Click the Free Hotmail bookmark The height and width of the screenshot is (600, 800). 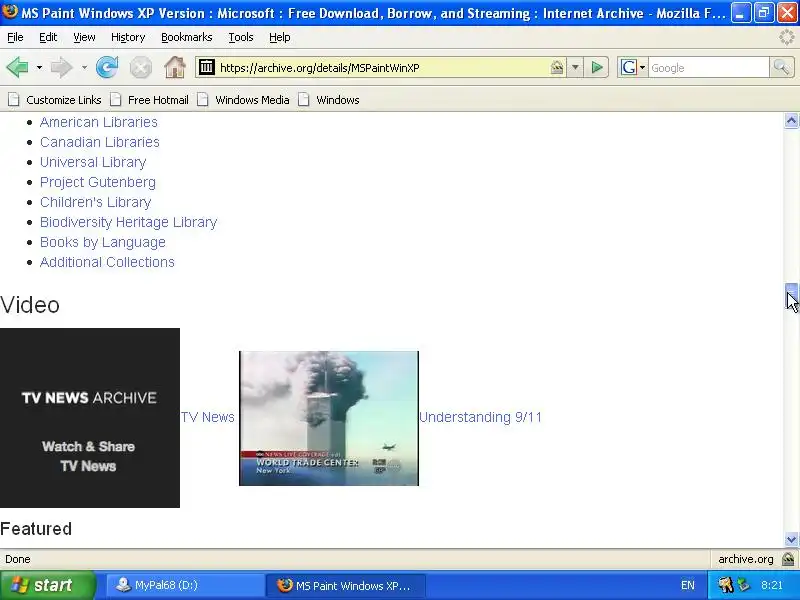158,100
